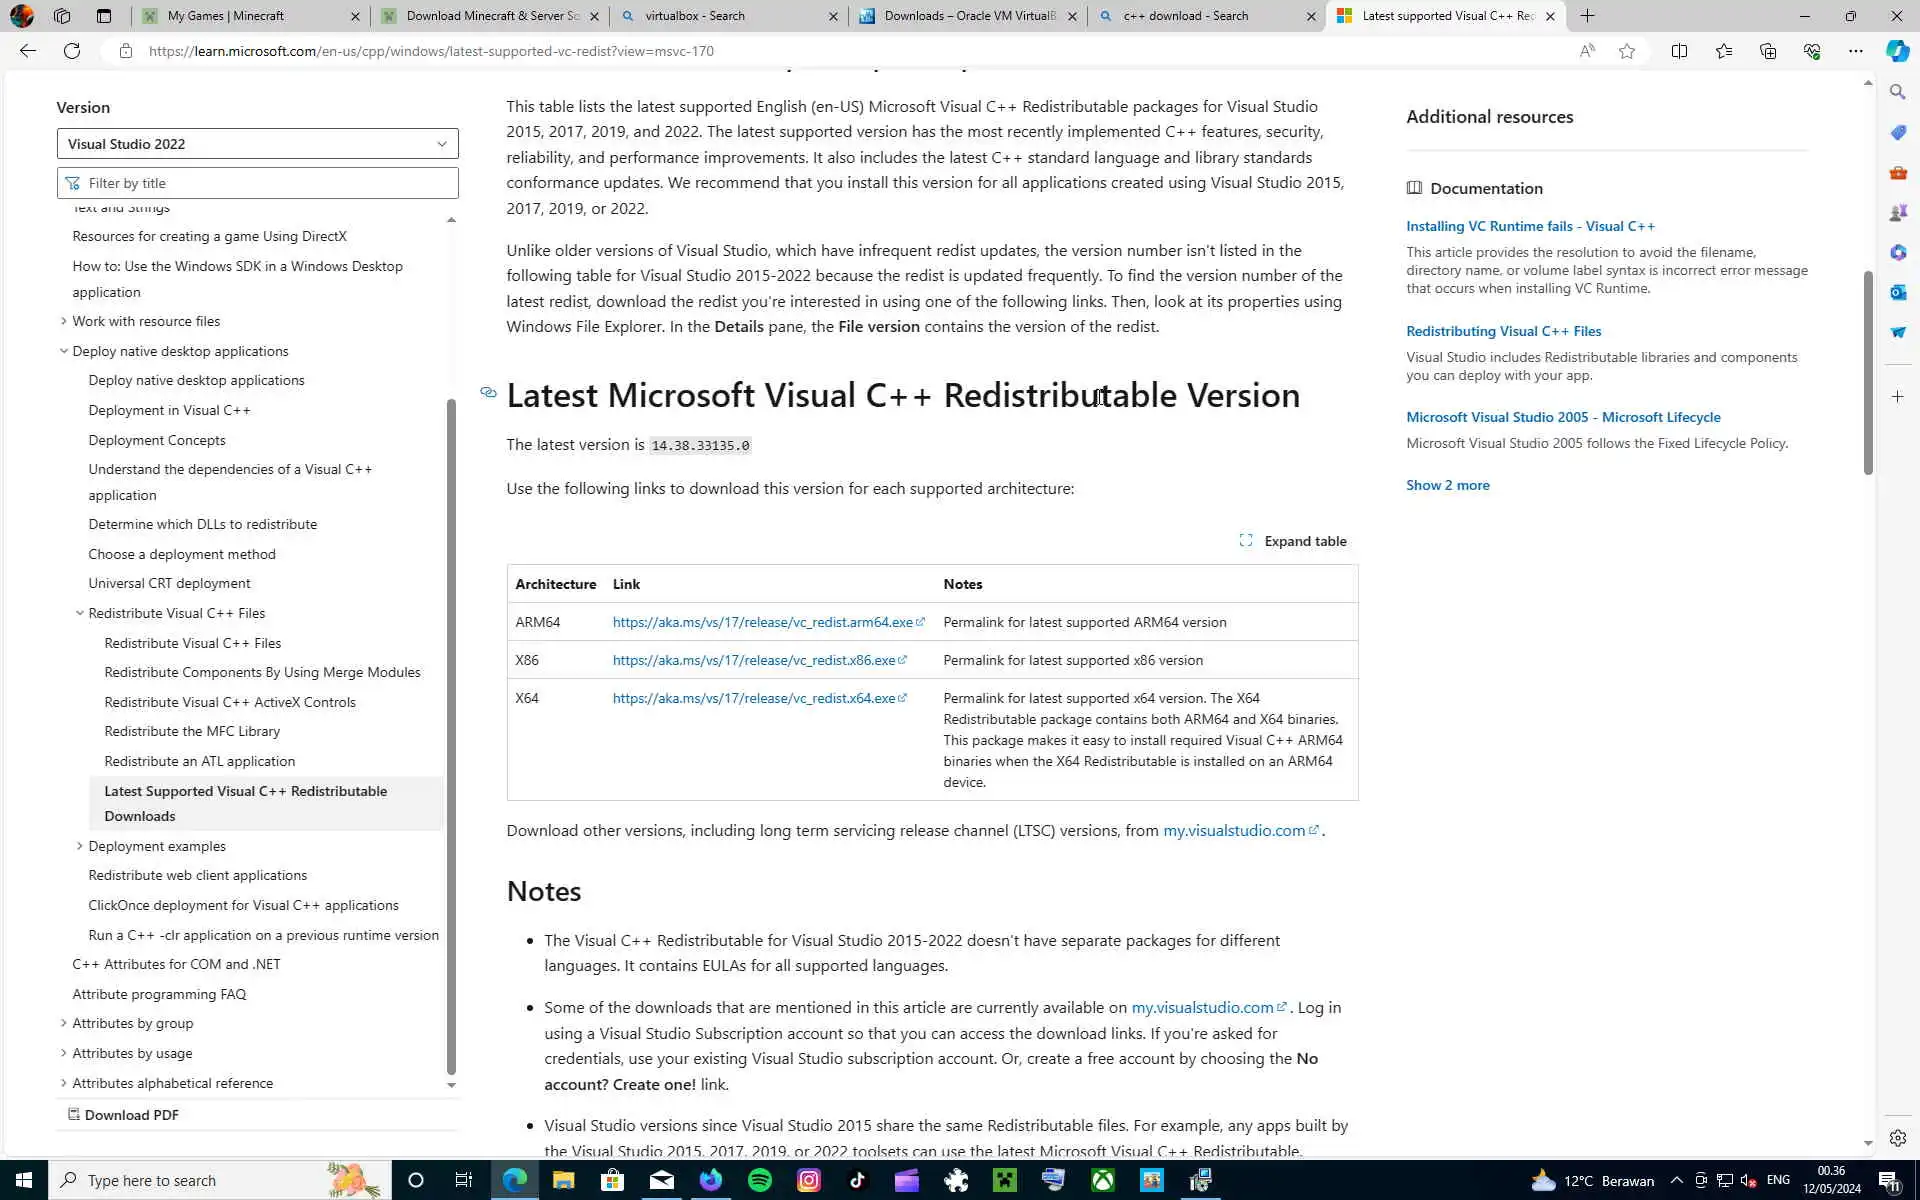1920x1200 pixels.
Task: Click the vc_redist.x64.exe download link
Action: (x=754, y=698)
